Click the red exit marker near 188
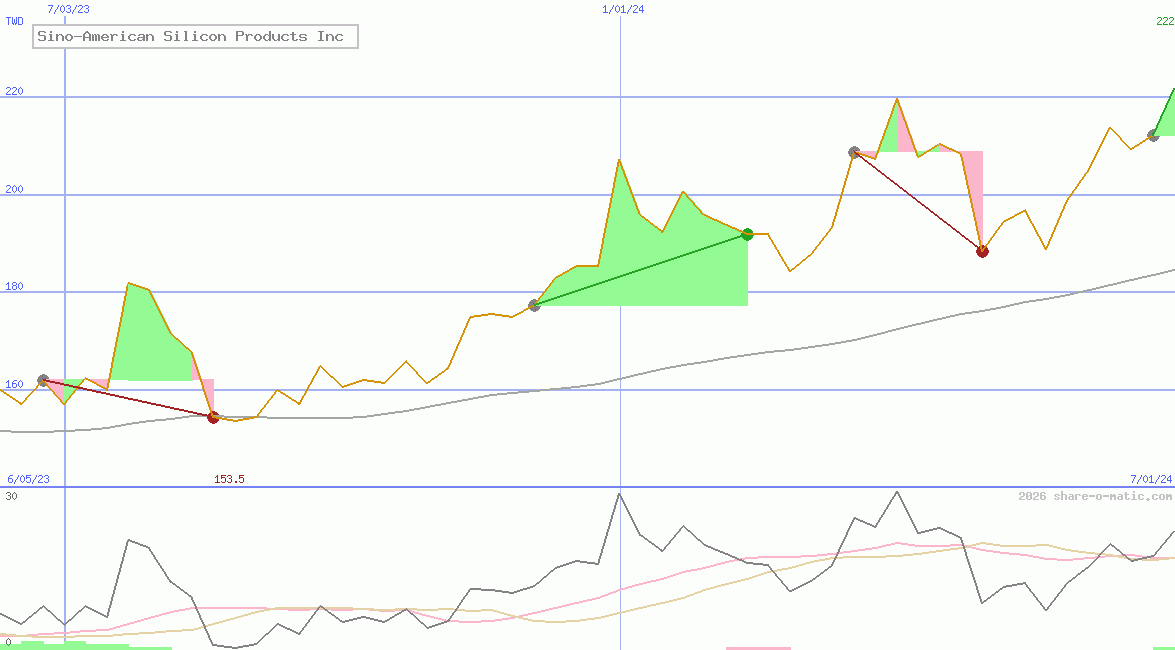This screenshot has width=1175, height=650. pos(982,251)
